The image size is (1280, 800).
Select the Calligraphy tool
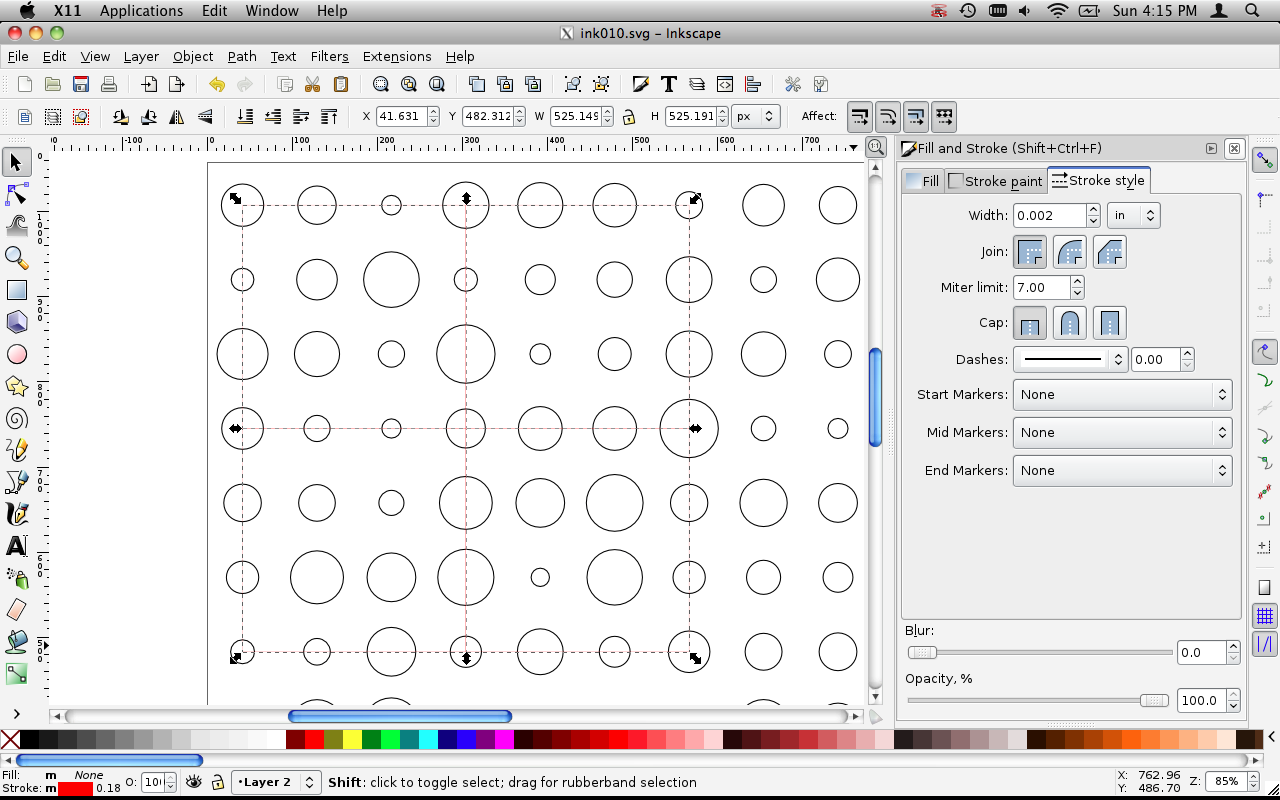pos(17,514)
